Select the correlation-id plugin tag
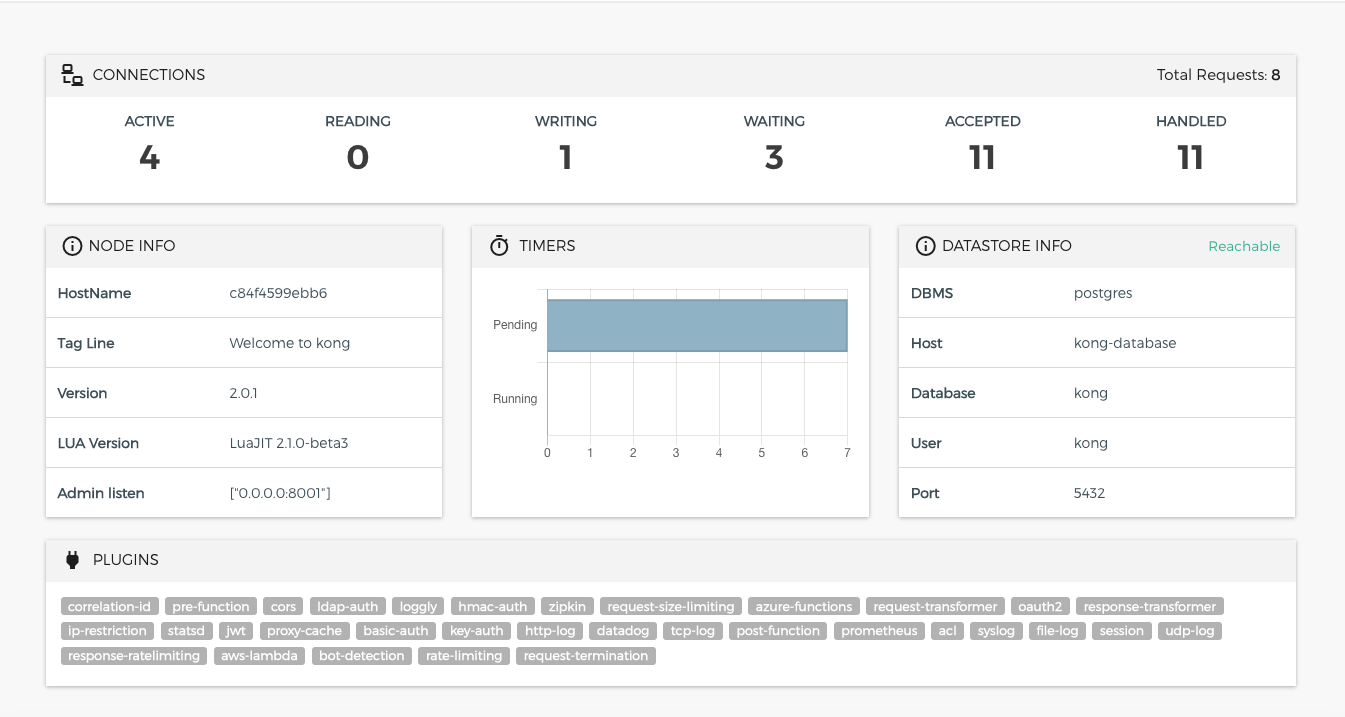Viewport: 1345px width, 717px height. pyautogui.click(x=110, y=607)
